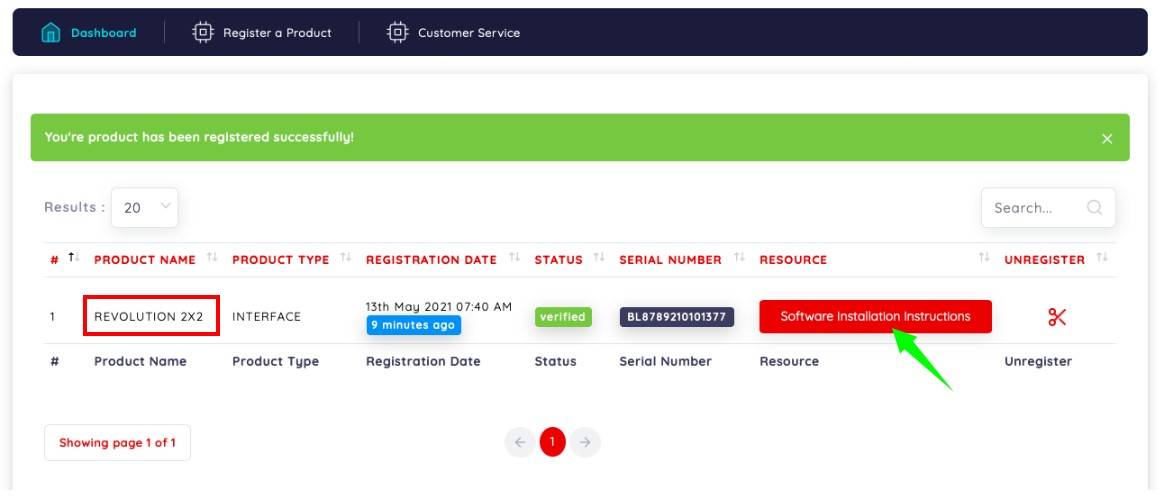Screen dimensions: 1158x503
Task: Click the 13th May 2021 07:40 AM date
Action: 439,307
